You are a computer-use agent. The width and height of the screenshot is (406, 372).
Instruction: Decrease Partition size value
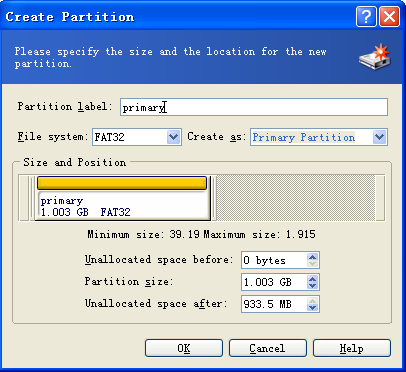pos(312,286)
